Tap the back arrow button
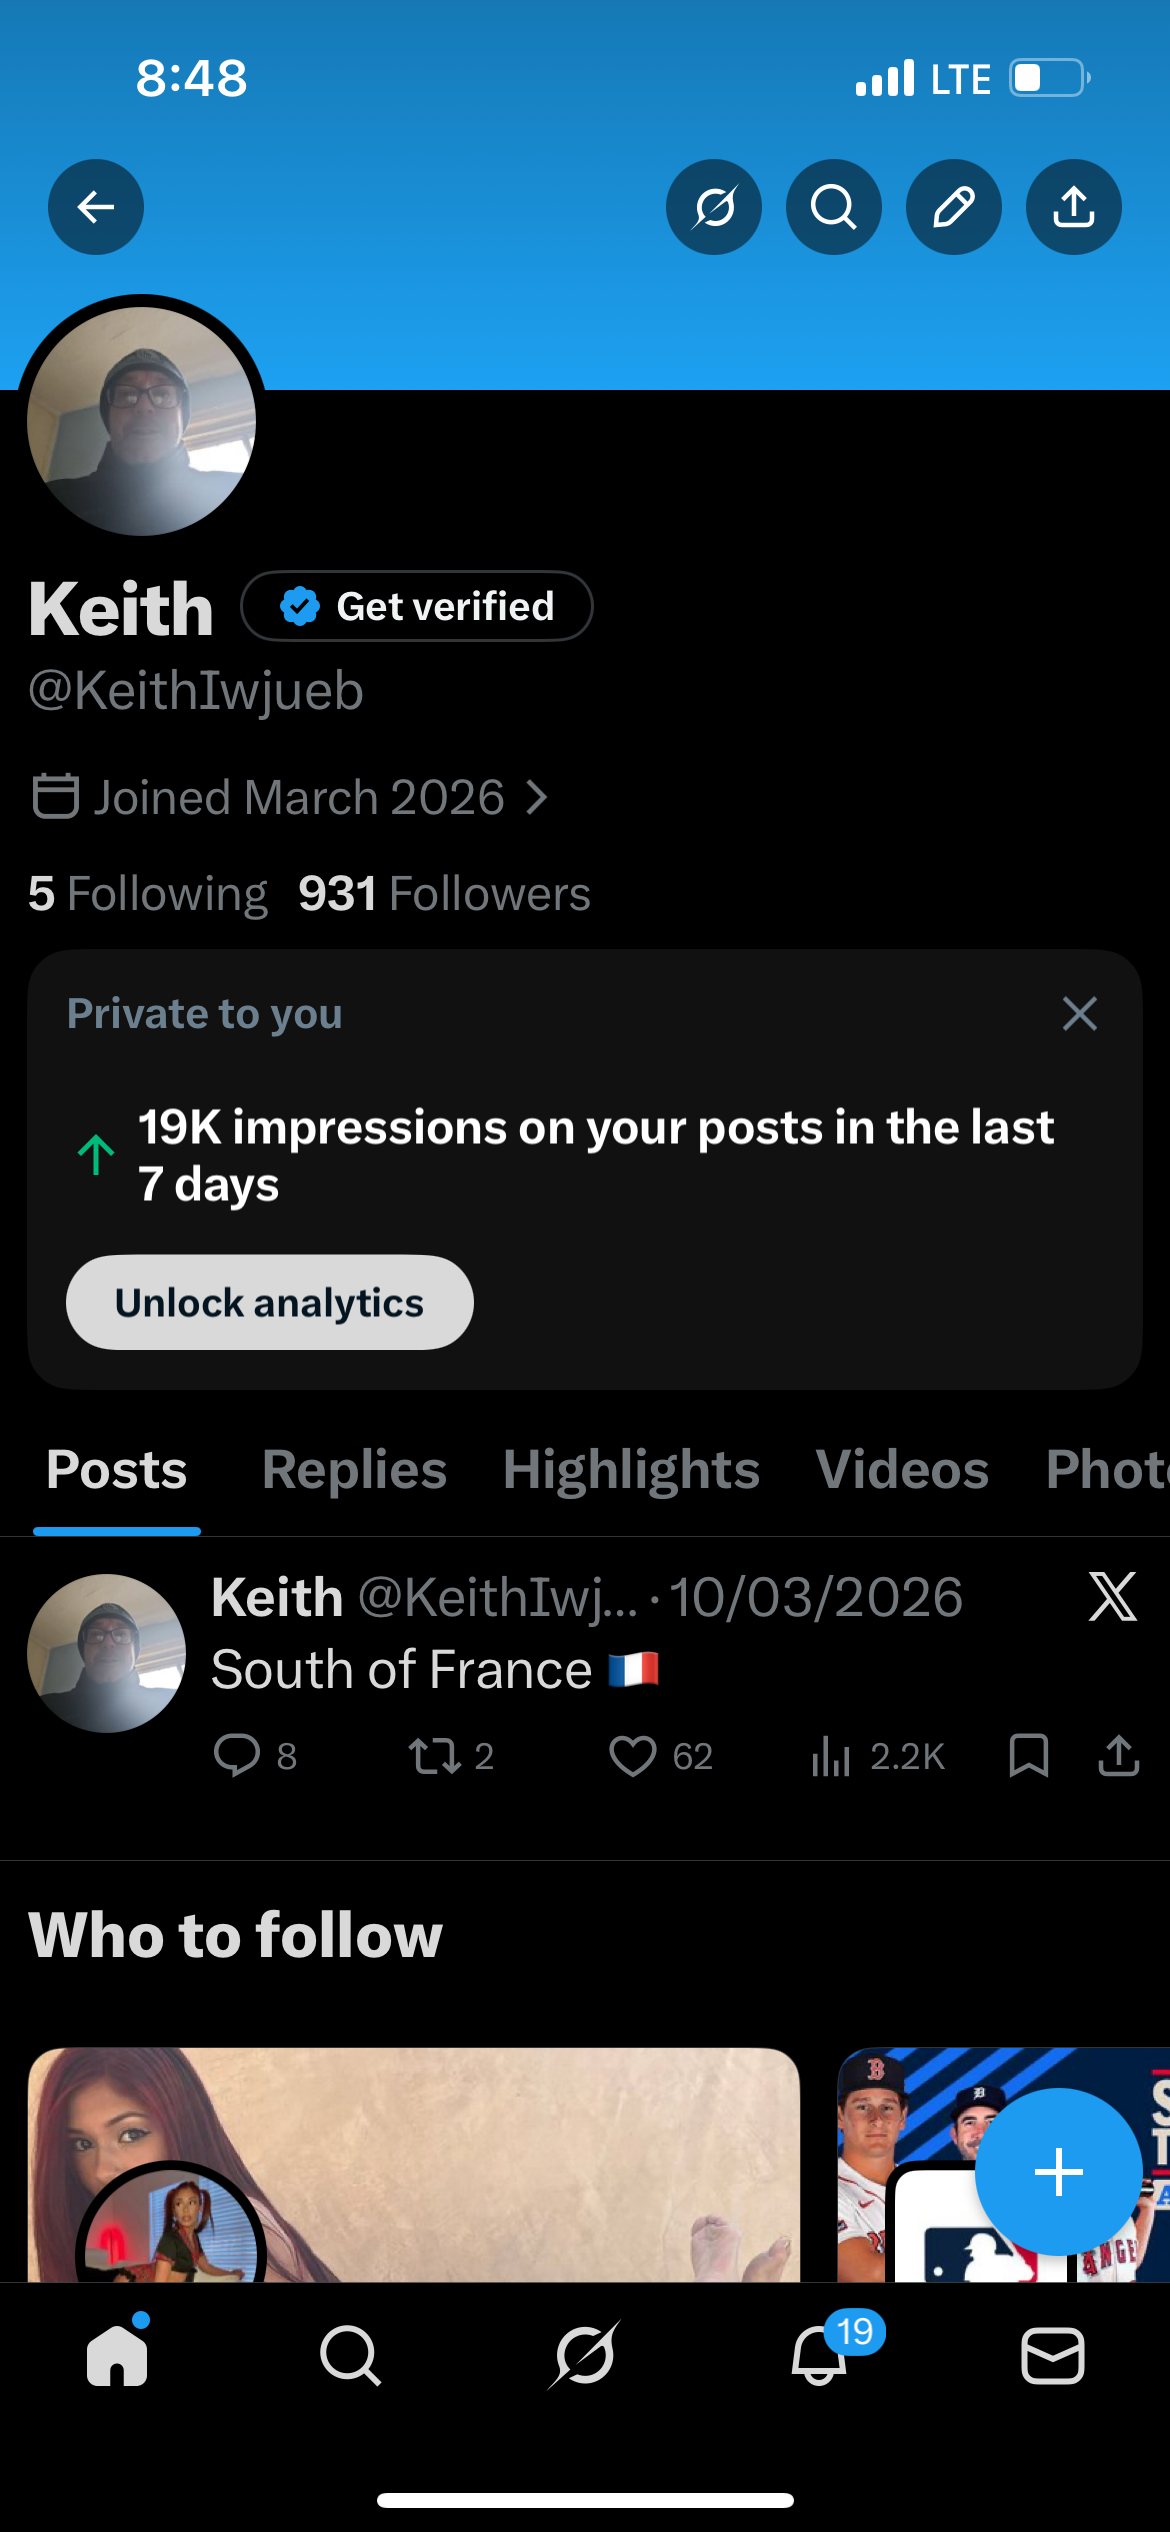This screenshot has height=2532, width=1170. pyautogui.click(x=96, y=207)
